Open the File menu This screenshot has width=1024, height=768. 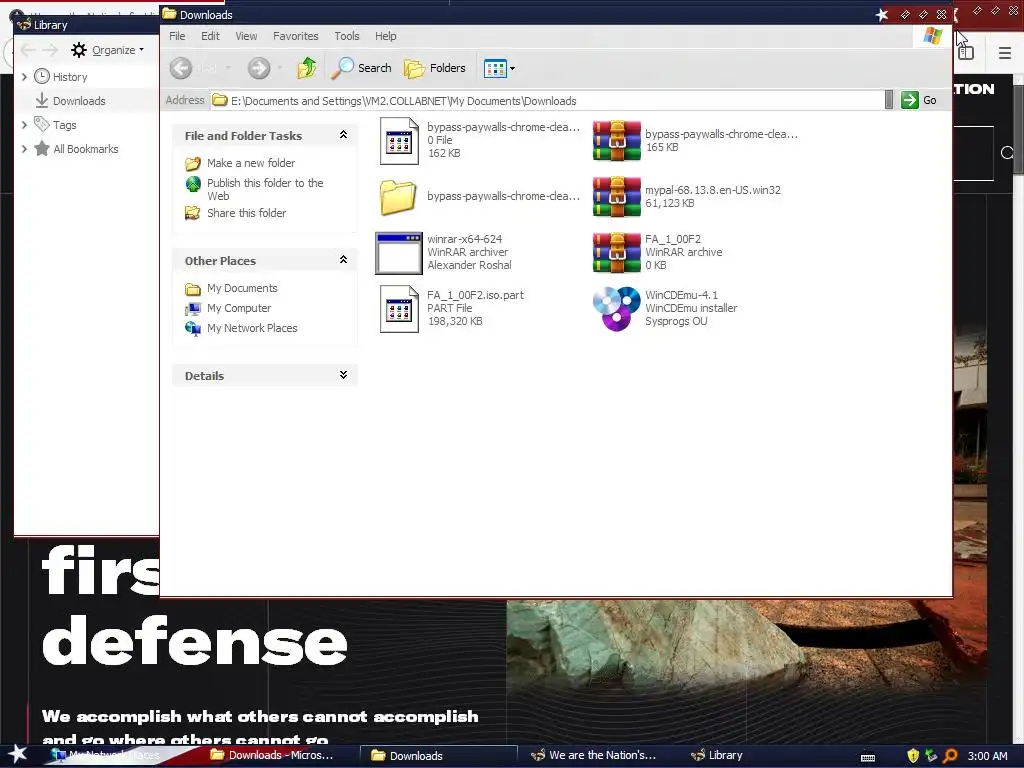tap(177, 36)
